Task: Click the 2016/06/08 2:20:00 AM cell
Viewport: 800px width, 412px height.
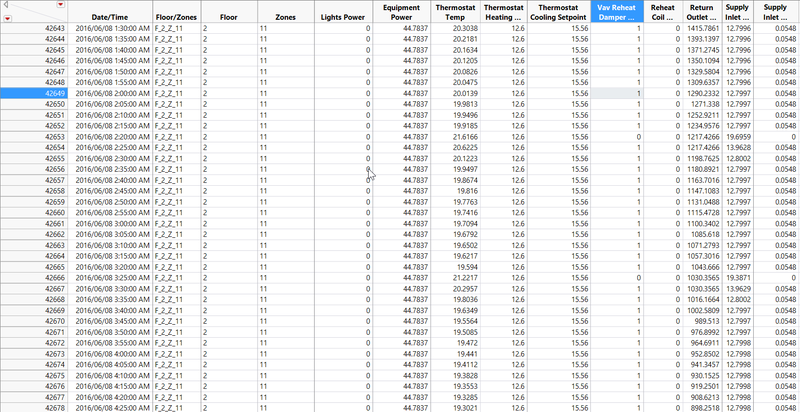Action: click(x=112, y=137)
